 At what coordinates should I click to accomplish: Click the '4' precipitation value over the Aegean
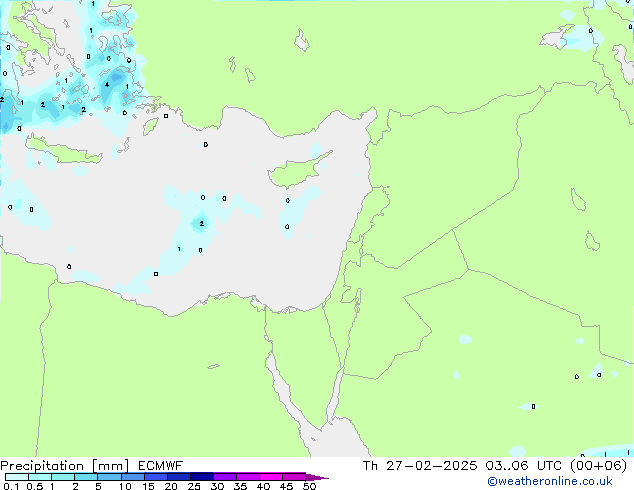107,84
